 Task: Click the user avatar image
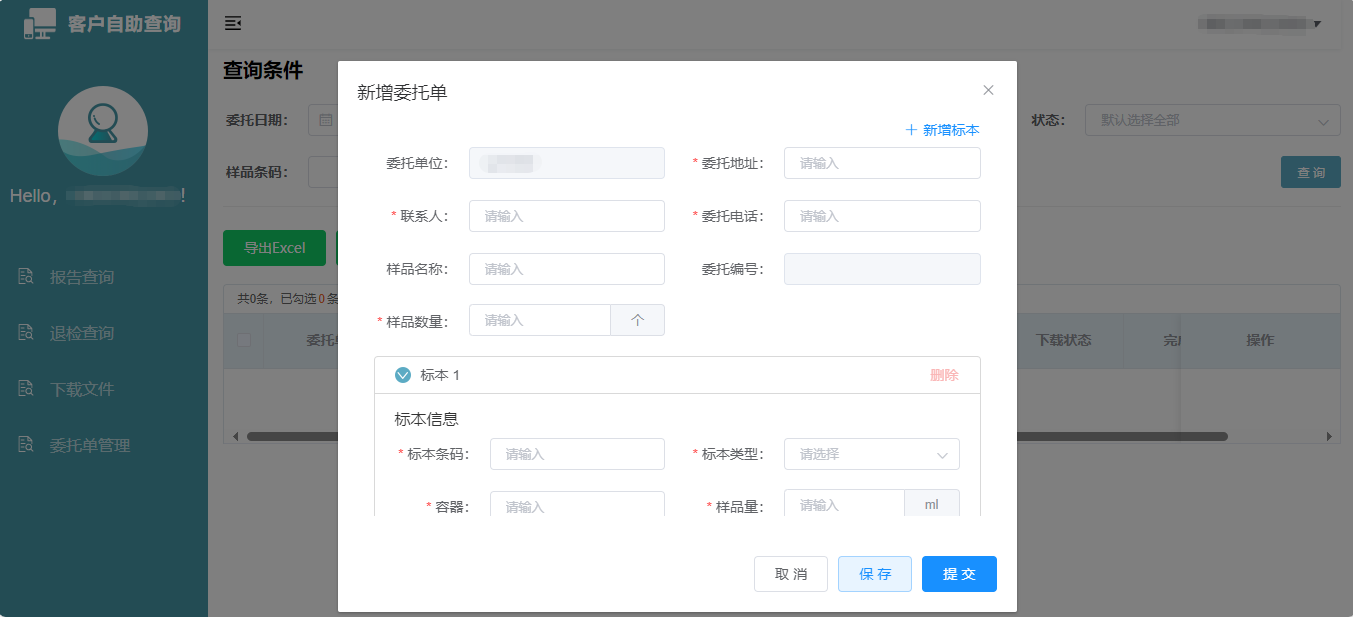(103, 131)
